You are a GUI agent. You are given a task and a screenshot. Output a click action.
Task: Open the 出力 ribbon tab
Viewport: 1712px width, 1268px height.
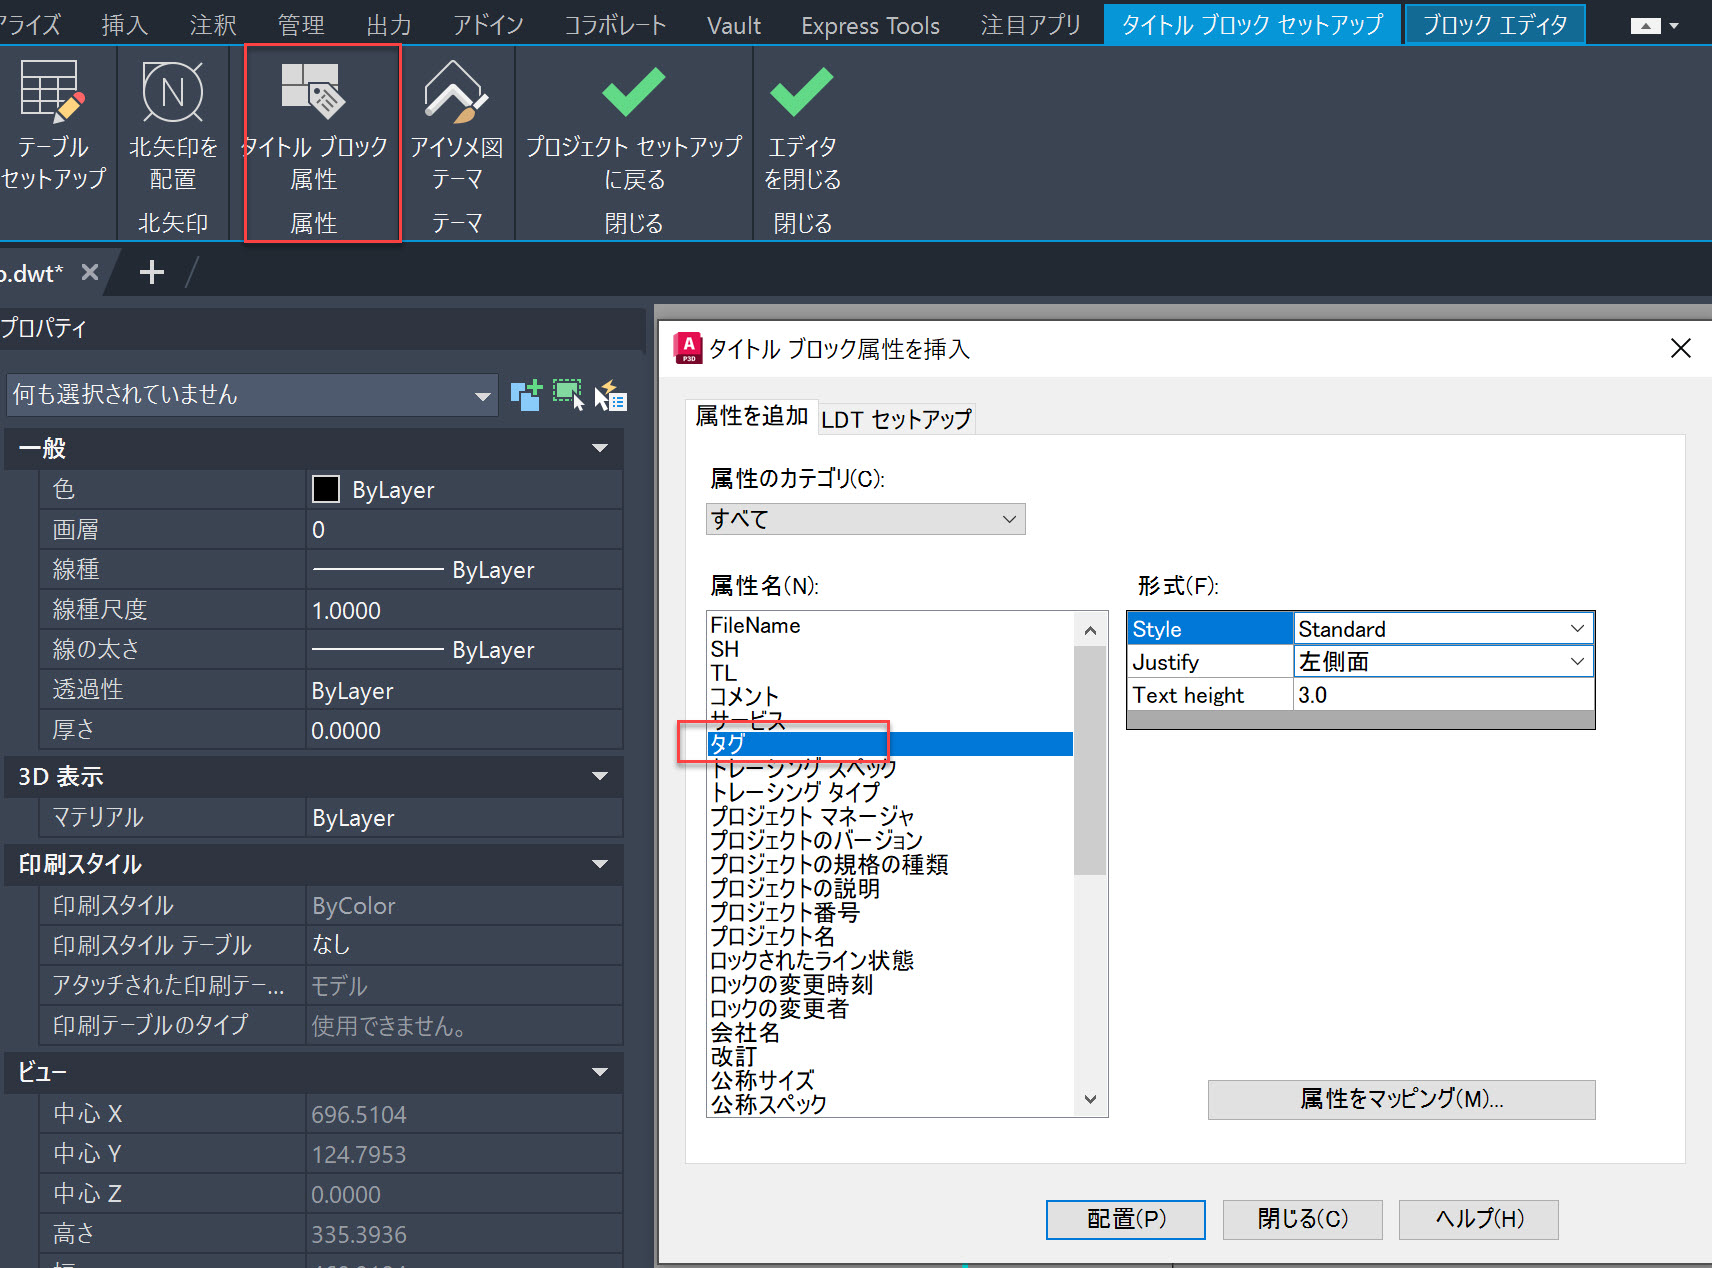click(389, 25)
